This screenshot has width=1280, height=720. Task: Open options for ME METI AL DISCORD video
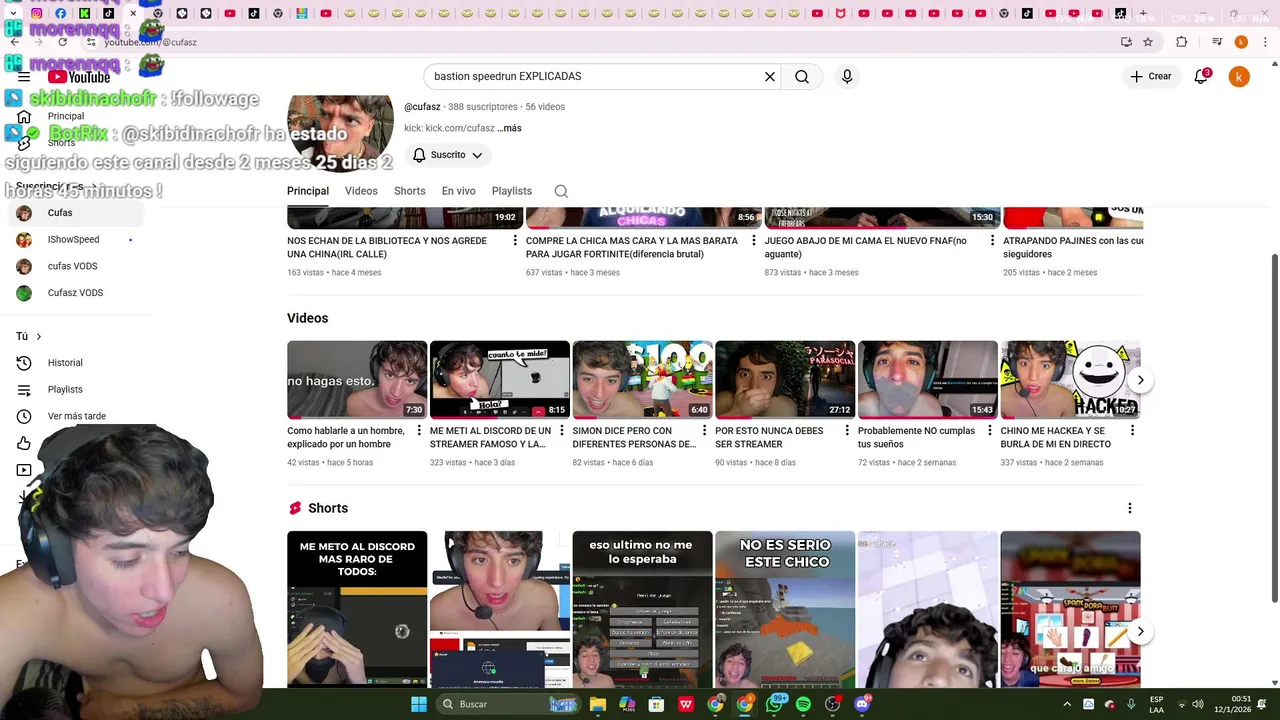[561, 431]
